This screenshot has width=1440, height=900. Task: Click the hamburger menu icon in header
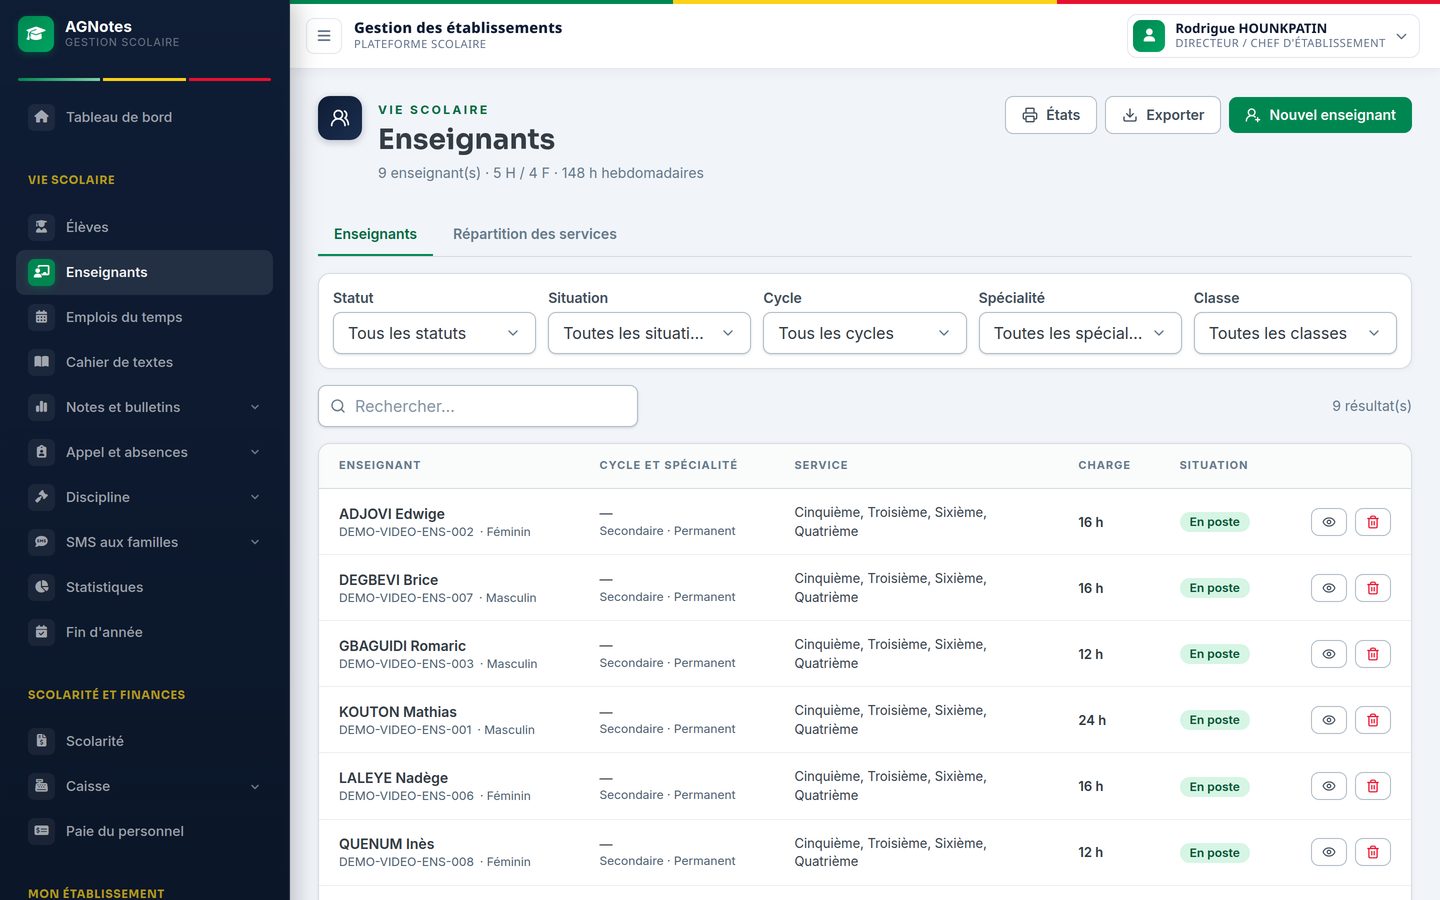324,36
